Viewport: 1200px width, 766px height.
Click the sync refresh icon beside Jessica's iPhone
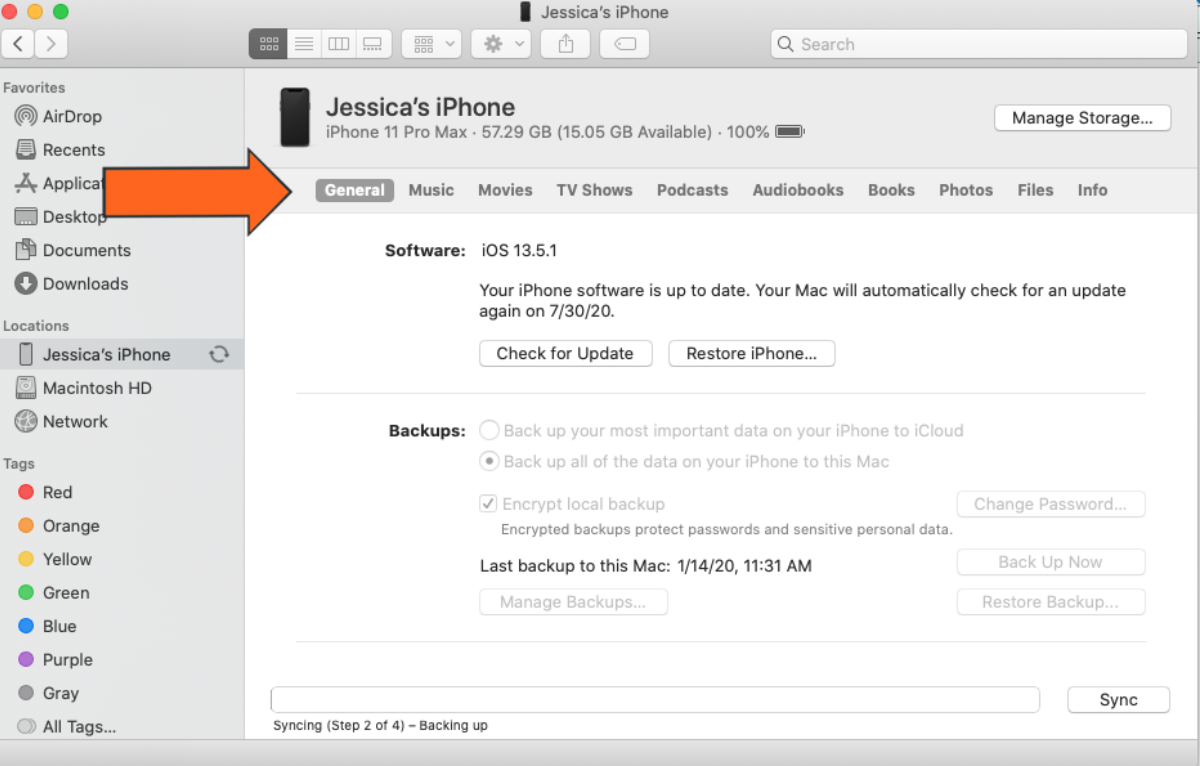[x=219, y=354]
